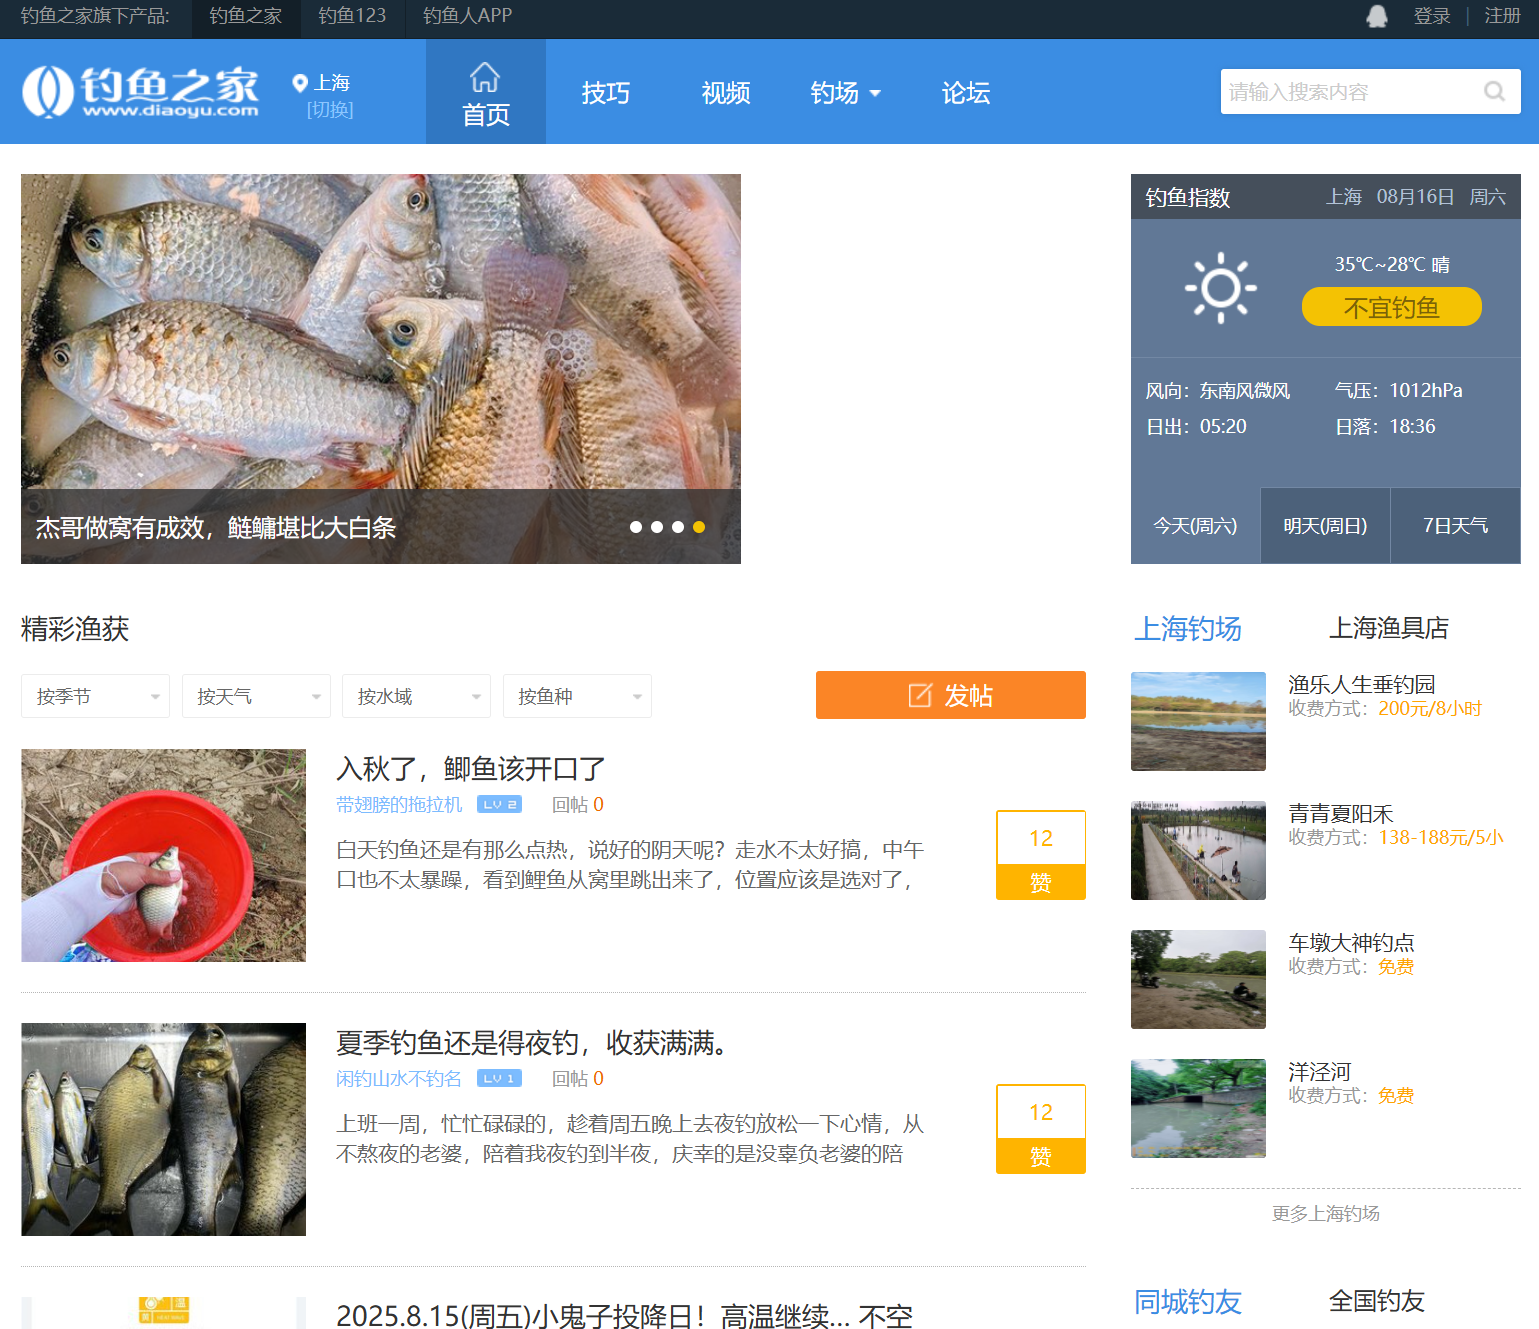The width and height of the screenshot is (1539, 1329).
Task: Click the pencil icon on the 发帖 button
Action: pos(919,695)
